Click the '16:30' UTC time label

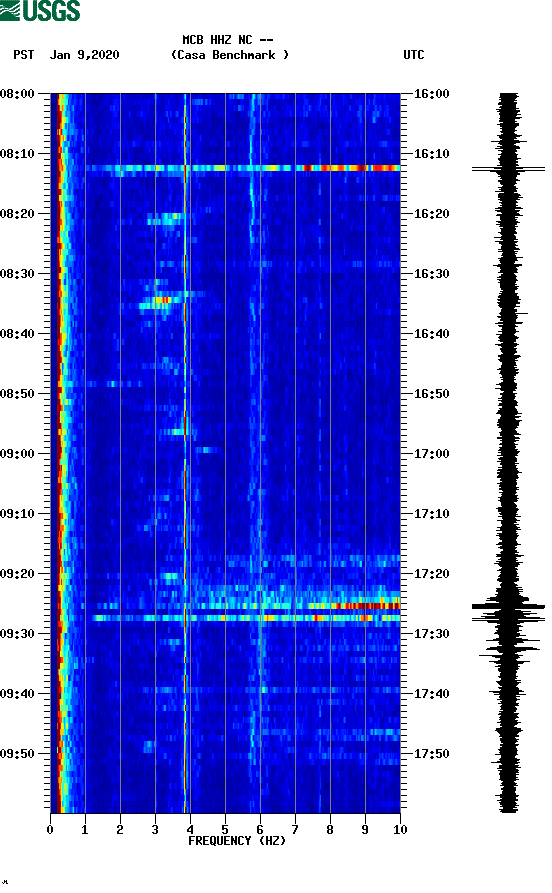[431, 273]
